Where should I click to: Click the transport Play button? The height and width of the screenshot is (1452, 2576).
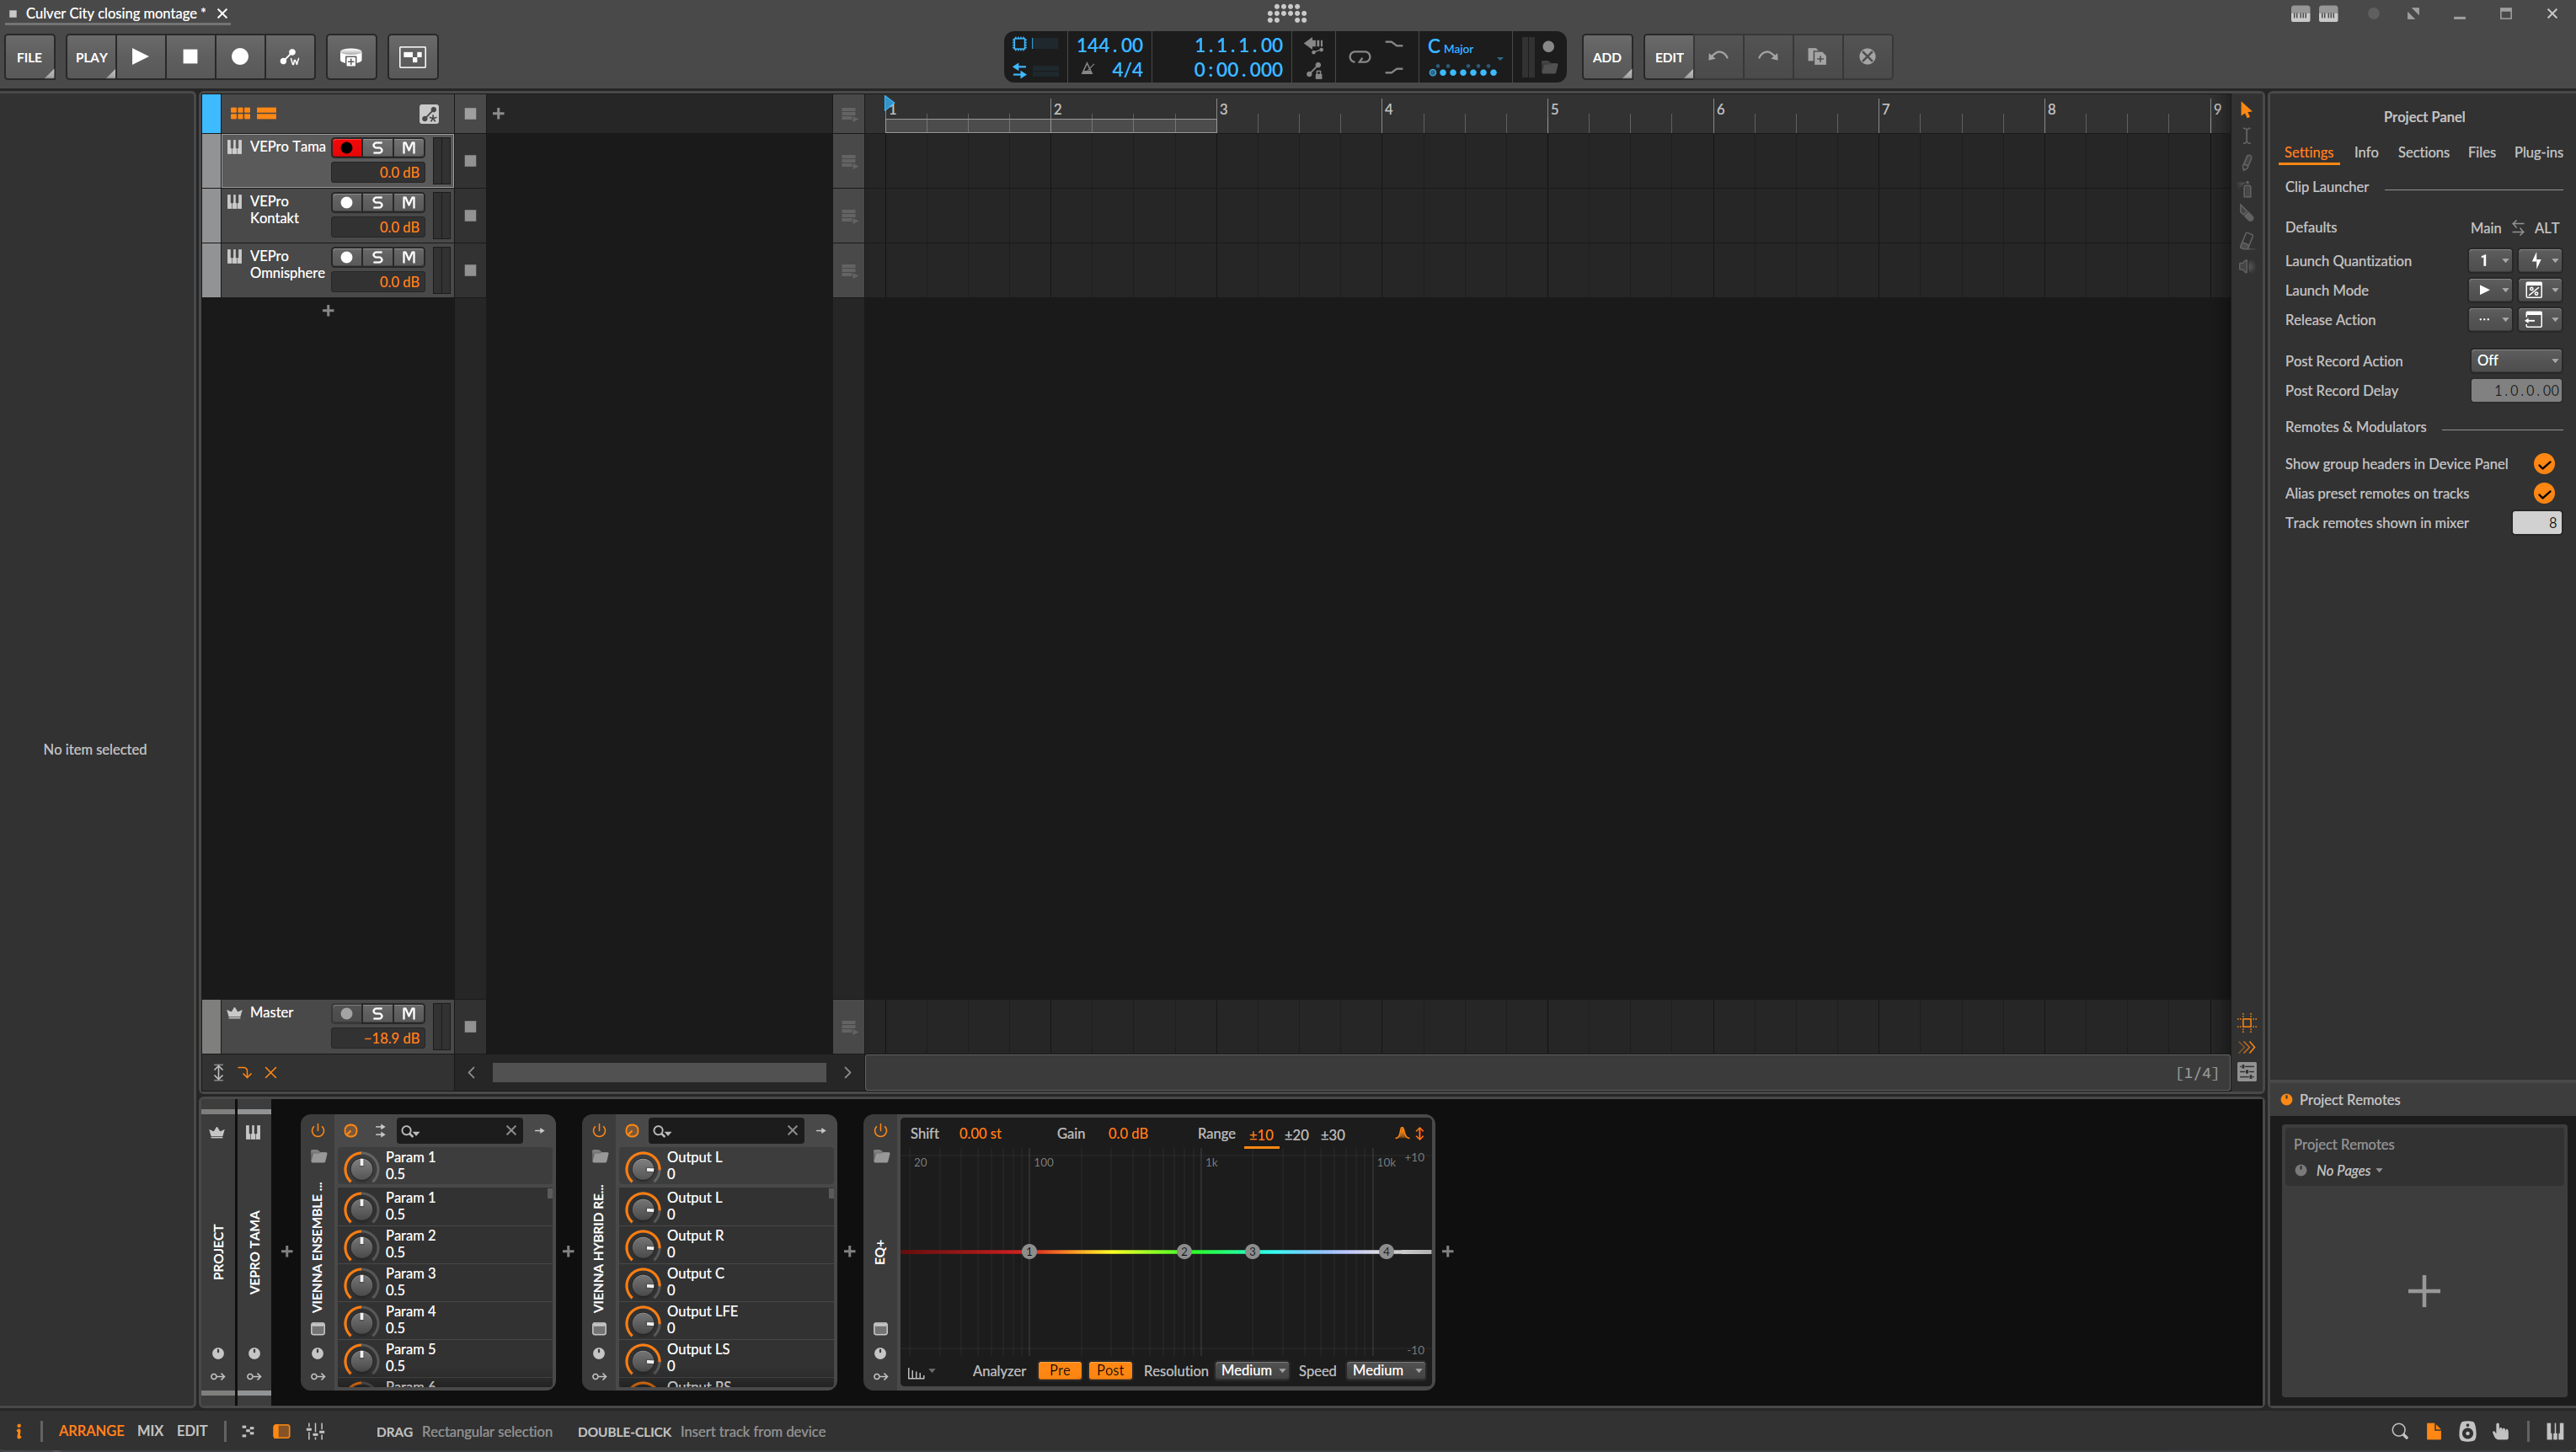click(x=140, y=57)
